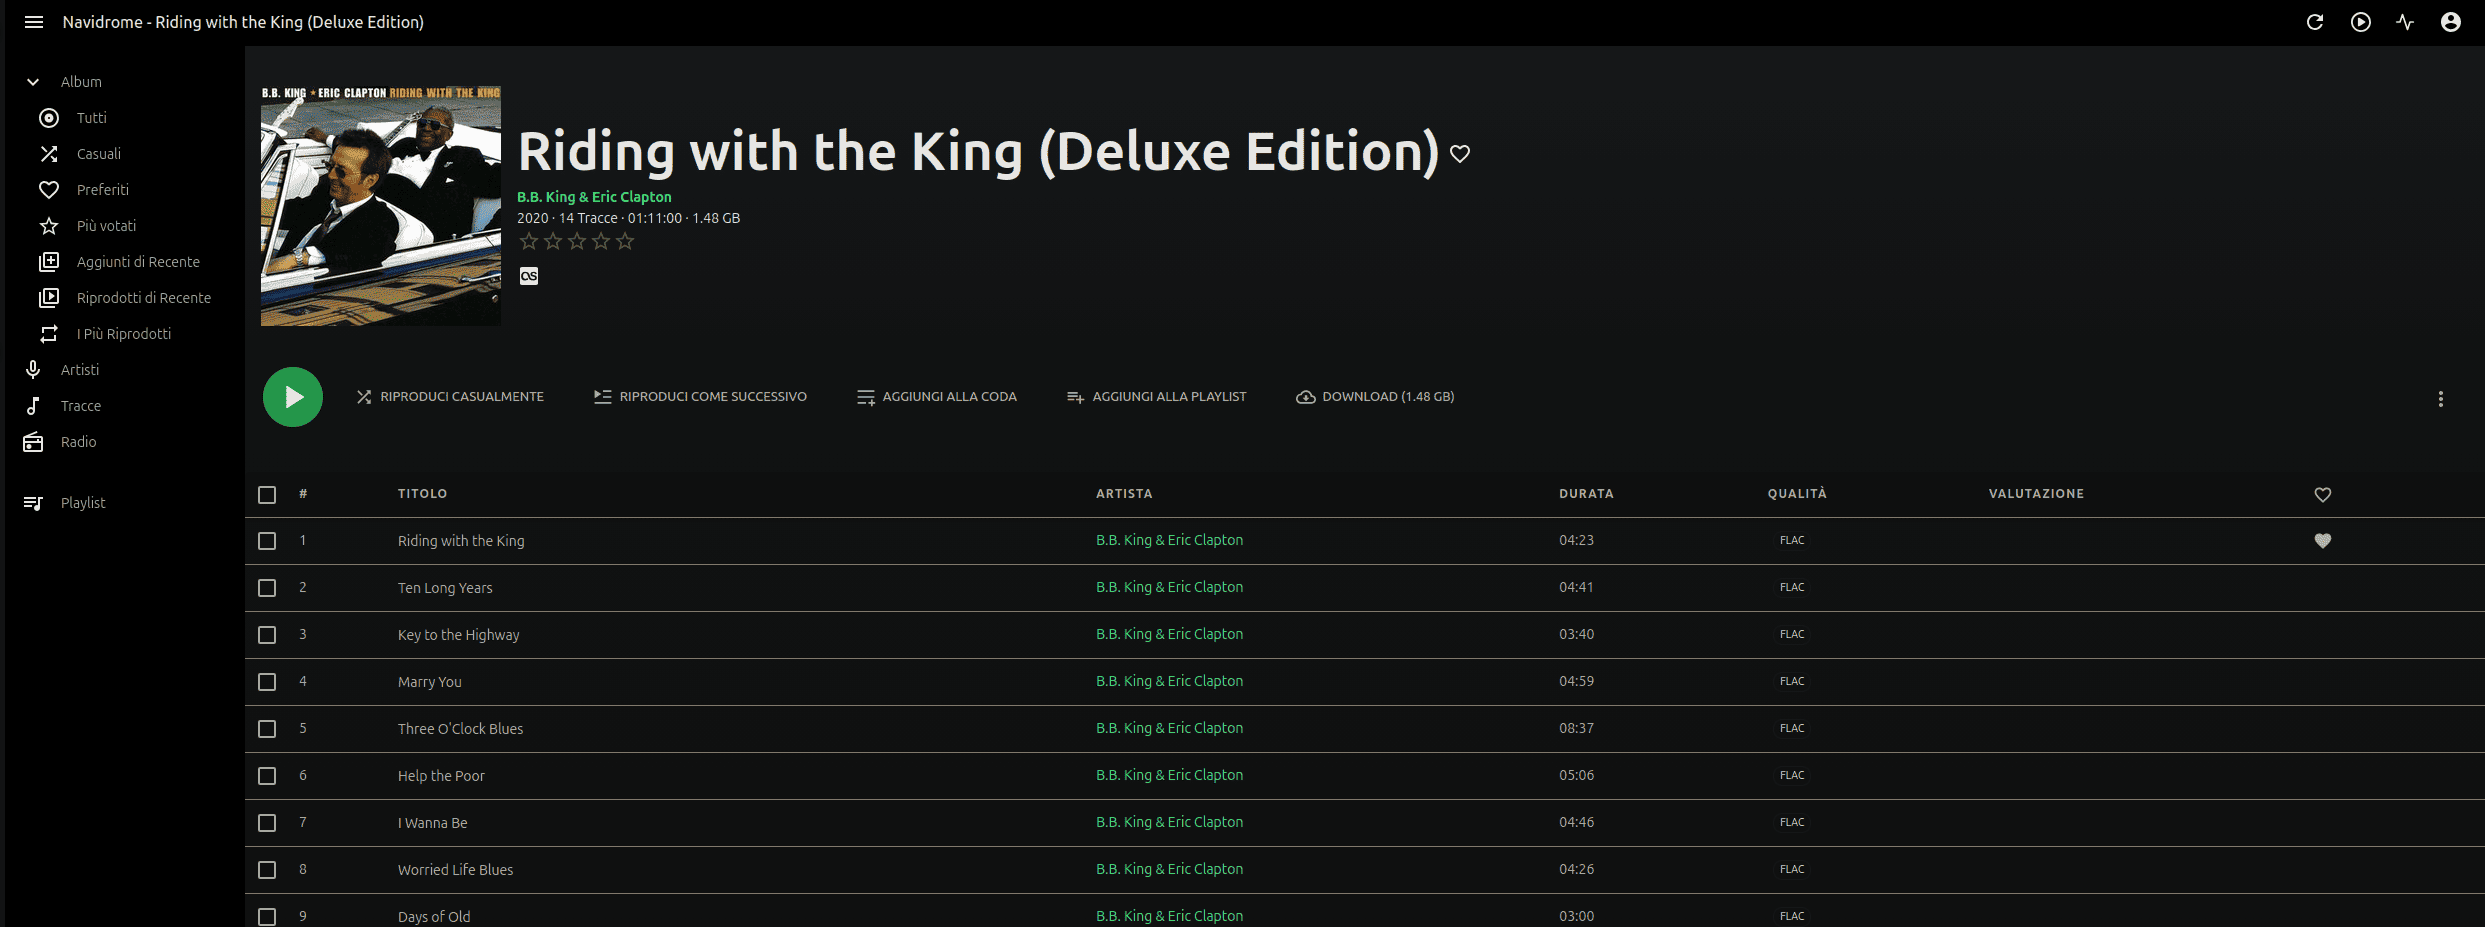The height and width of the screenshot is (927, 2485).
Task: Love the album with heart beside title
Action: point(1460,154)
